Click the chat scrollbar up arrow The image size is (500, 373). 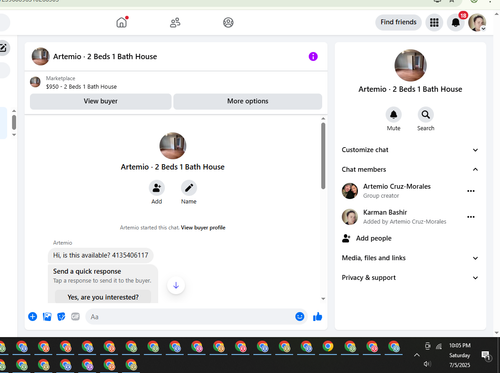click(x=323, y=119)
